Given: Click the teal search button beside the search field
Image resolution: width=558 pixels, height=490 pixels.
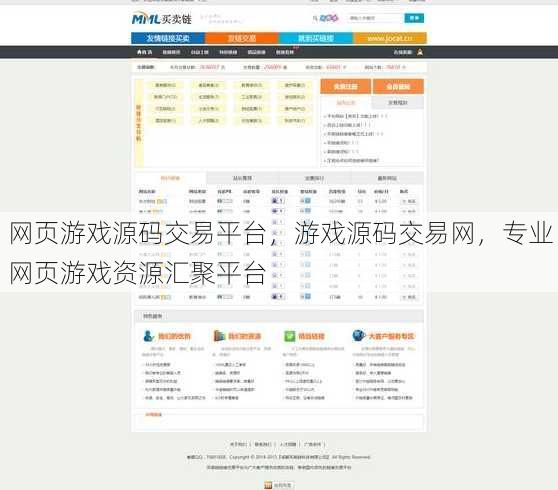Looking at the screenshot, I should coord(414,18).
